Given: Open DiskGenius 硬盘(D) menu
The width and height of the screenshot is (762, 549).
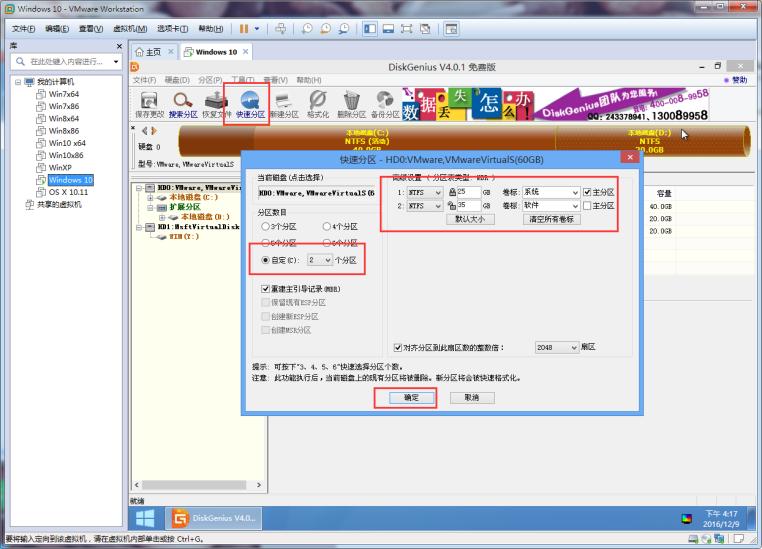Looking at the screenshot, I should point(177,80).
